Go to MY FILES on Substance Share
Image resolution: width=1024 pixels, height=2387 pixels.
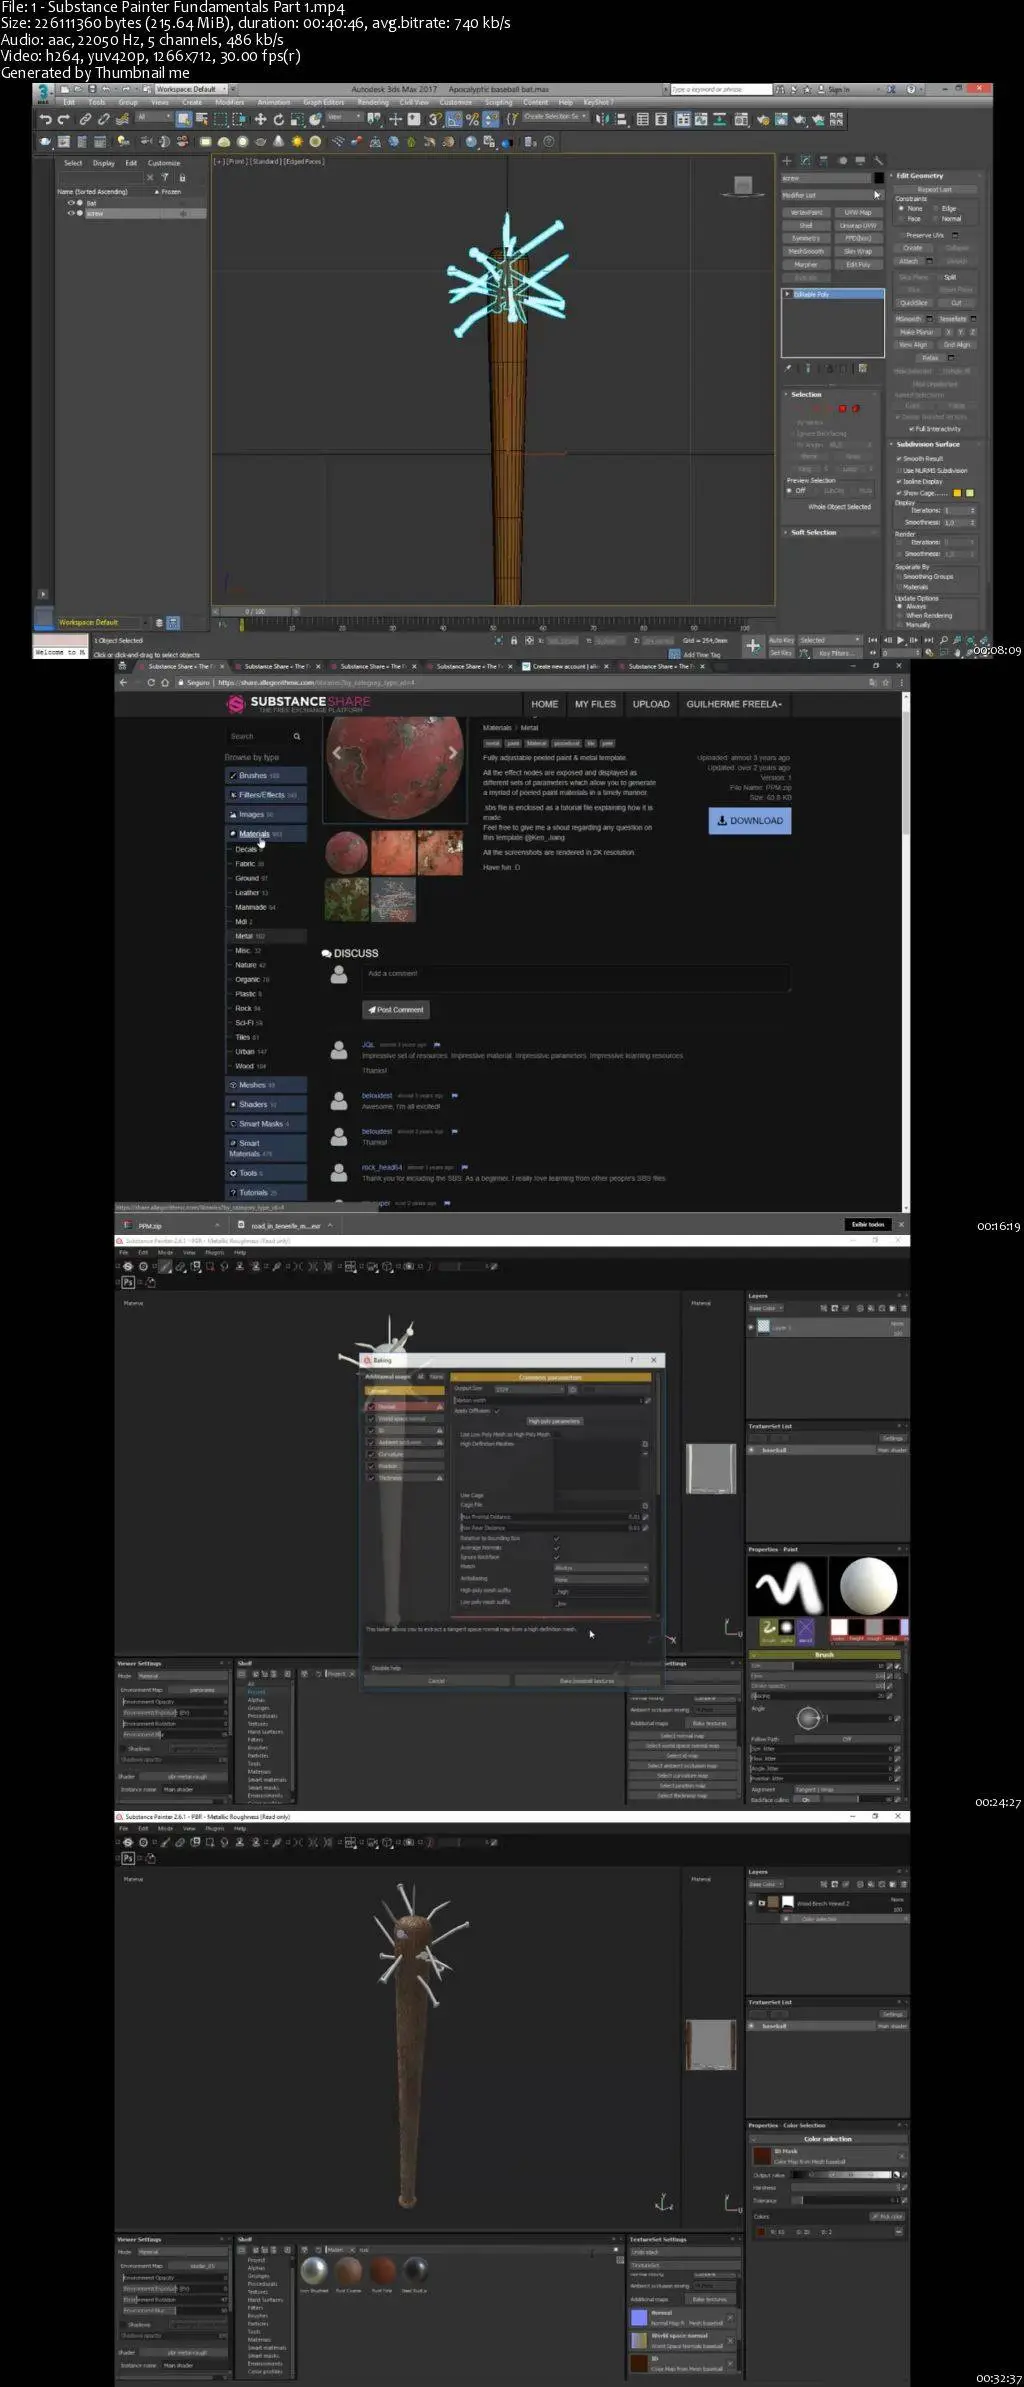(595, 704)
